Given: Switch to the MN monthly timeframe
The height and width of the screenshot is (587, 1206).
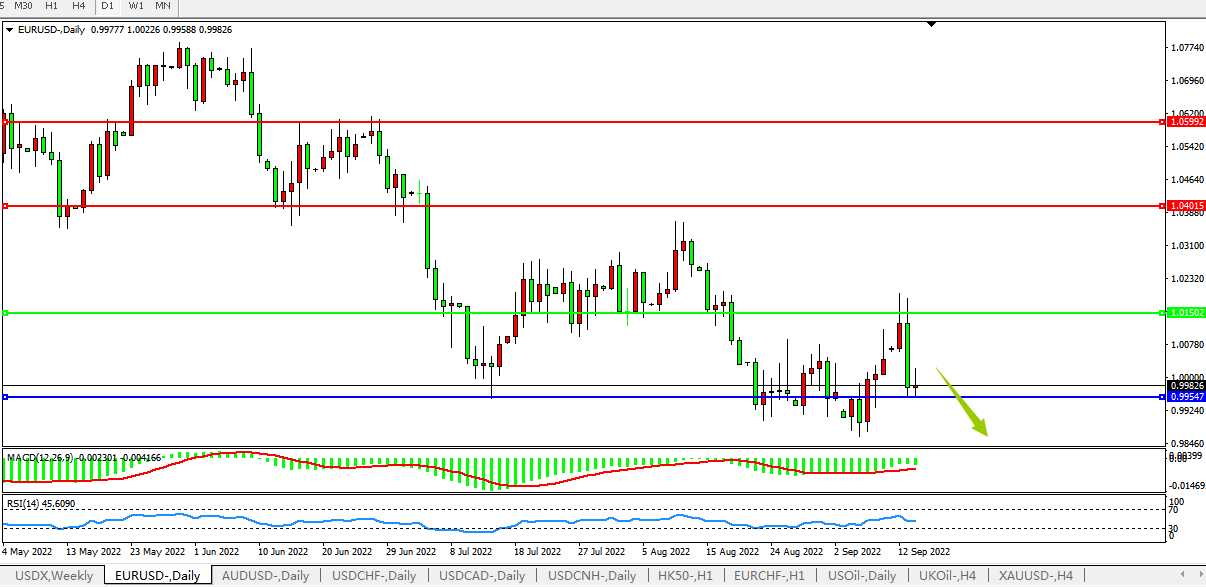Looking at the screenshot, I should (x=163, y=6).
